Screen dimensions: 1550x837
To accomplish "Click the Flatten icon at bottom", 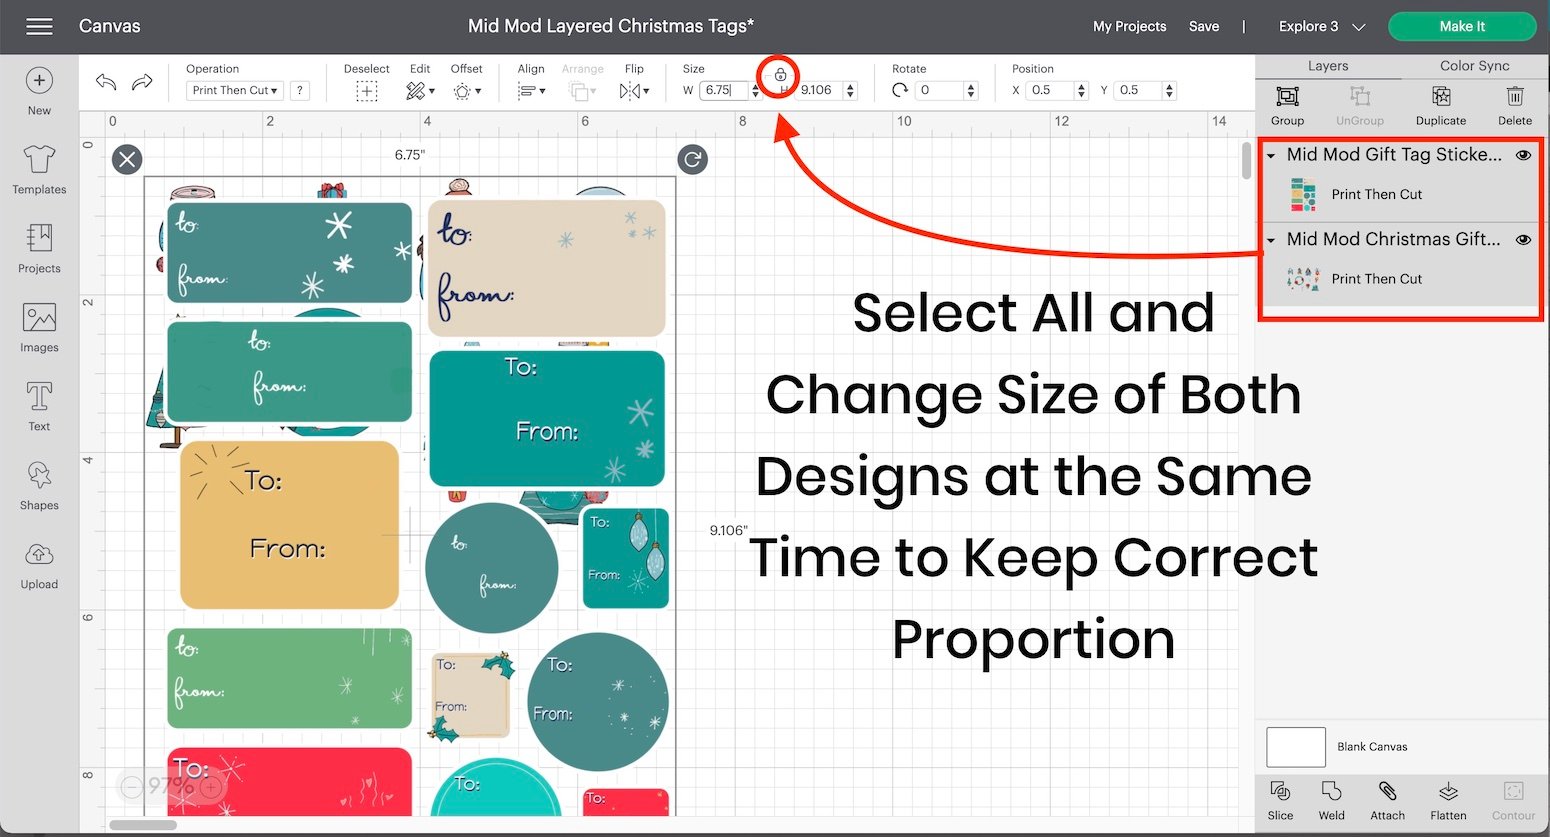I will 1447,792.
